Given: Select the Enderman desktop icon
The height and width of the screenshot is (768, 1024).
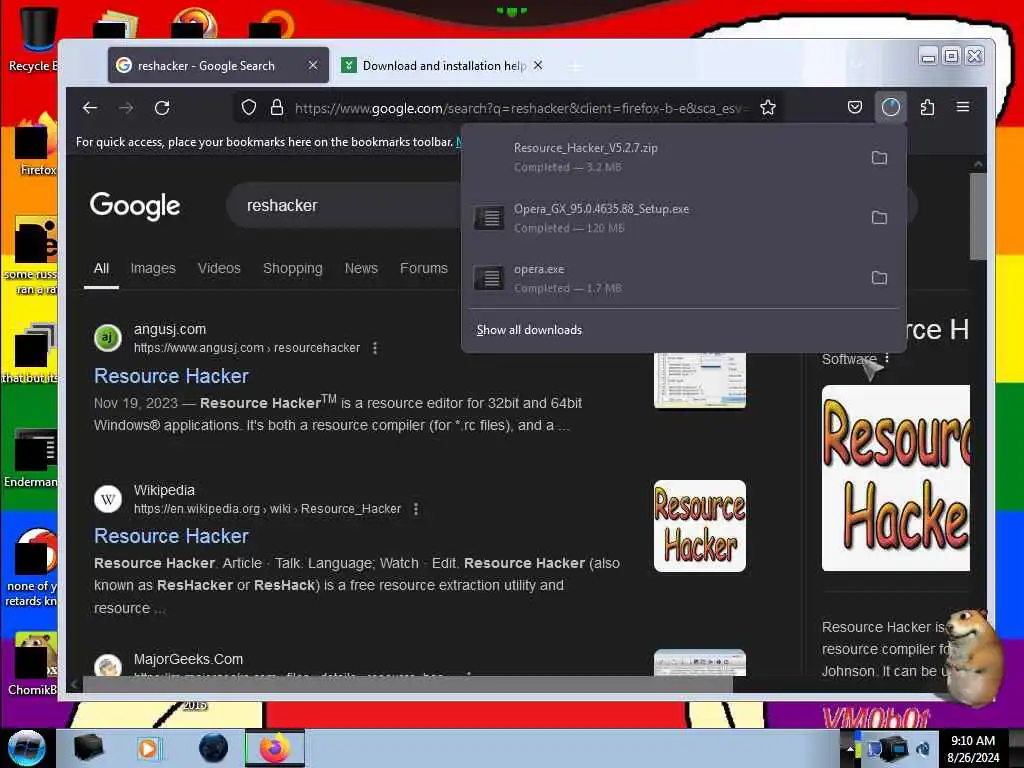Looking at the screenshot, I should tap(32, 457).
